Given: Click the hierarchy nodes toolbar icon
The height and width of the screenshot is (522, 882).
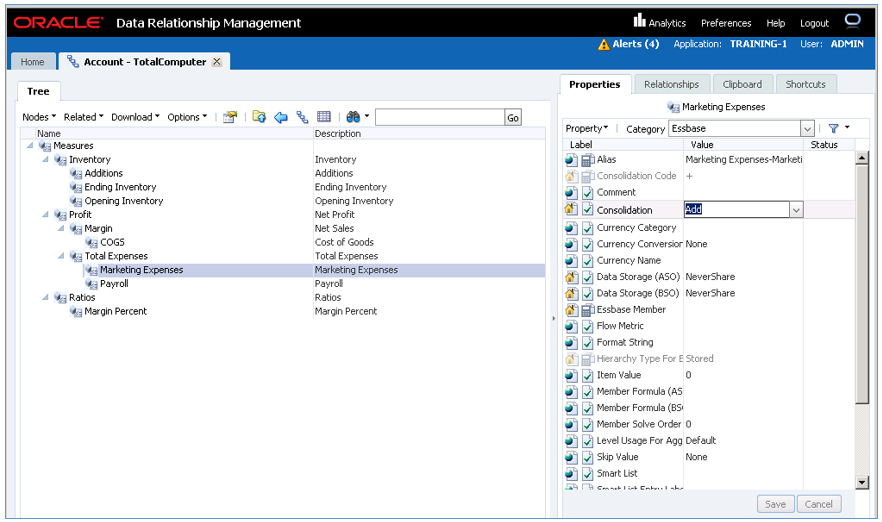Looking at the screenshot, I should click(x=302, y=117).
